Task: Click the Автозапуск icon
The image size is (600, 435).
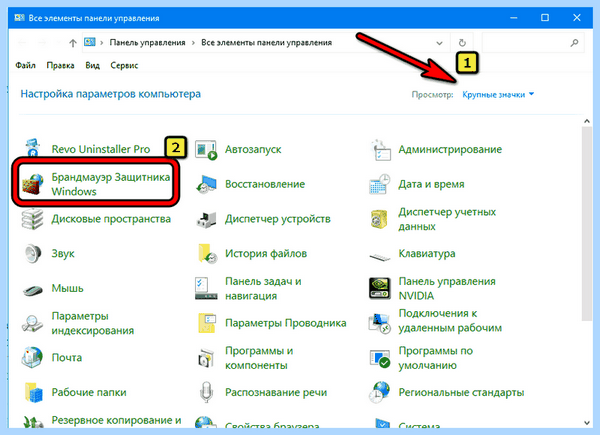Action: (x=206, y=150)
